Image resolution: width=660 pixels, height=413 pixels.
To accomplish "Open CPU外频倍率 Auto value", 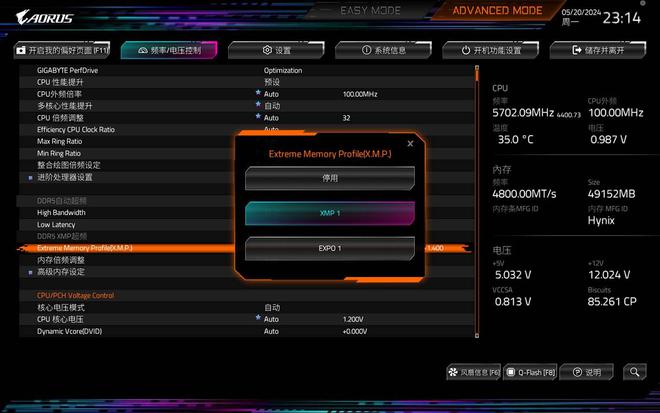I will 271,94.
